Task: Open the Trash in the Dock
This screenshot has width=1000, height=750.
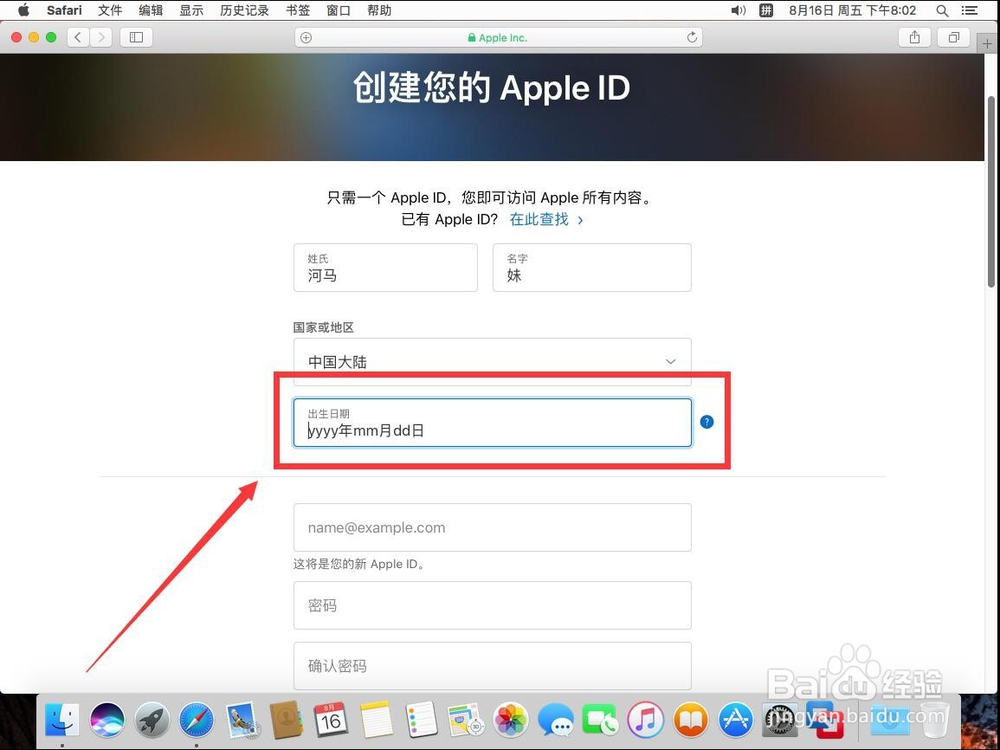Action: (x=935, y=721)
